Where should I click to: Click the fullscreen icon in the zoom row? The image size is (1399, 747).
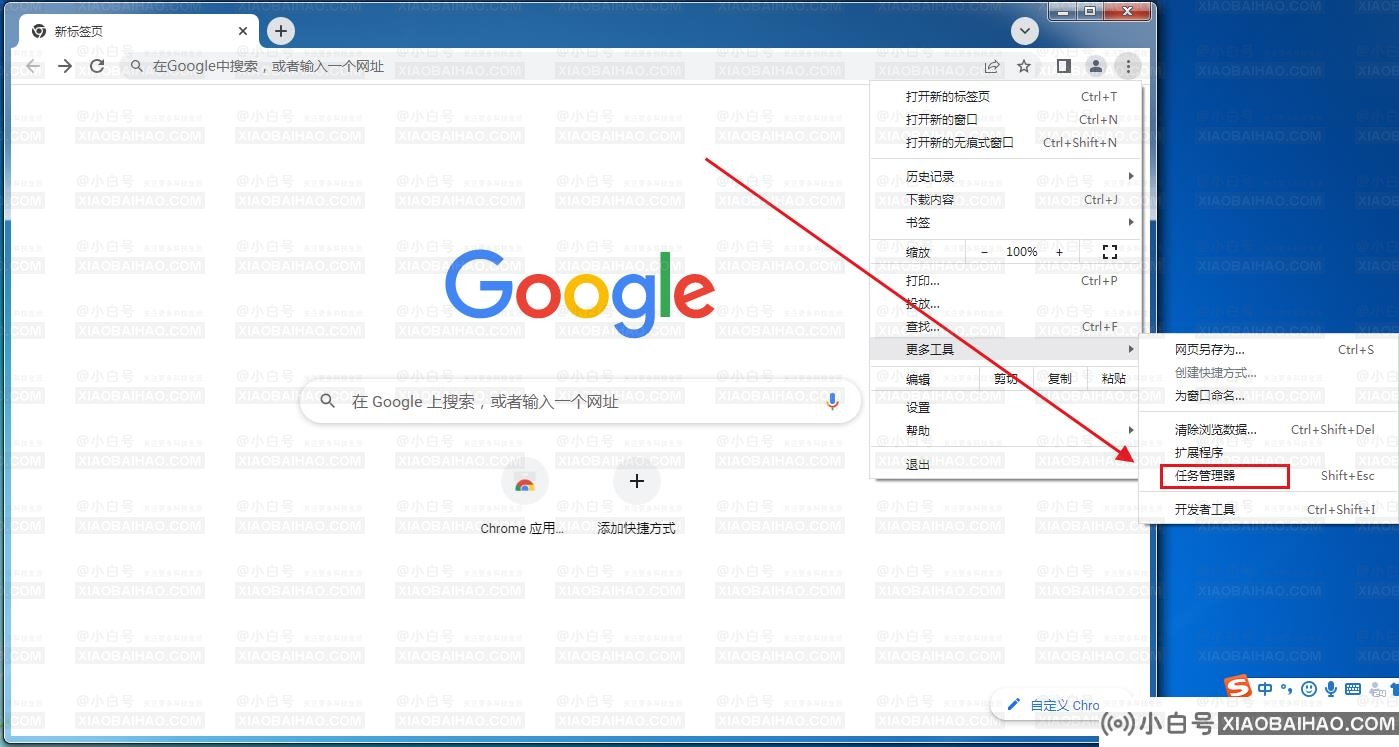pos(1109,252)
